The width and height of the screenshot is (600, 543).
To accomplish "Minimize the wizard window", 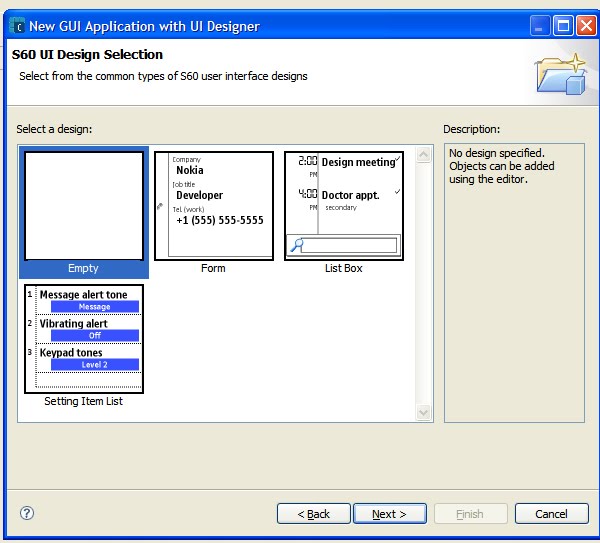I will pyautogui.click(x=540, y=26).
